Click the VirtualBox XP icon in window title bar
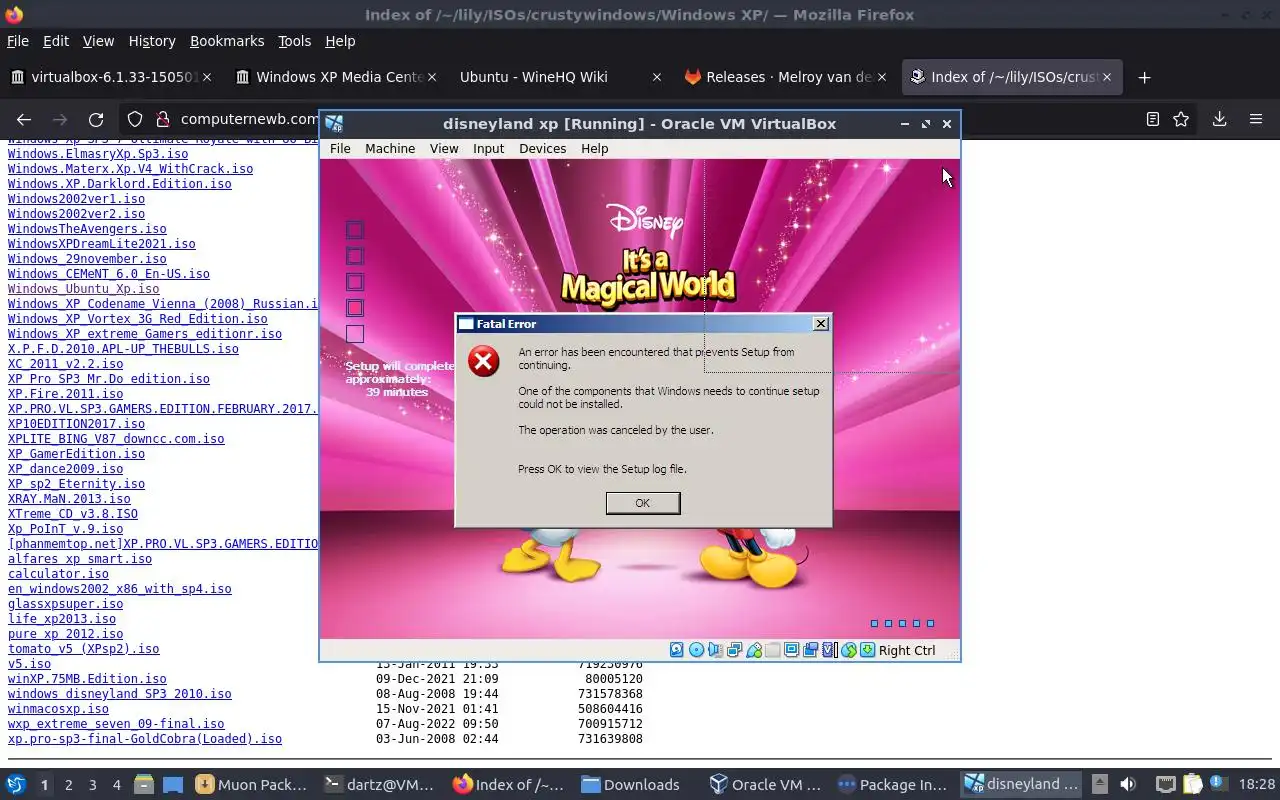 coord(334,124)
